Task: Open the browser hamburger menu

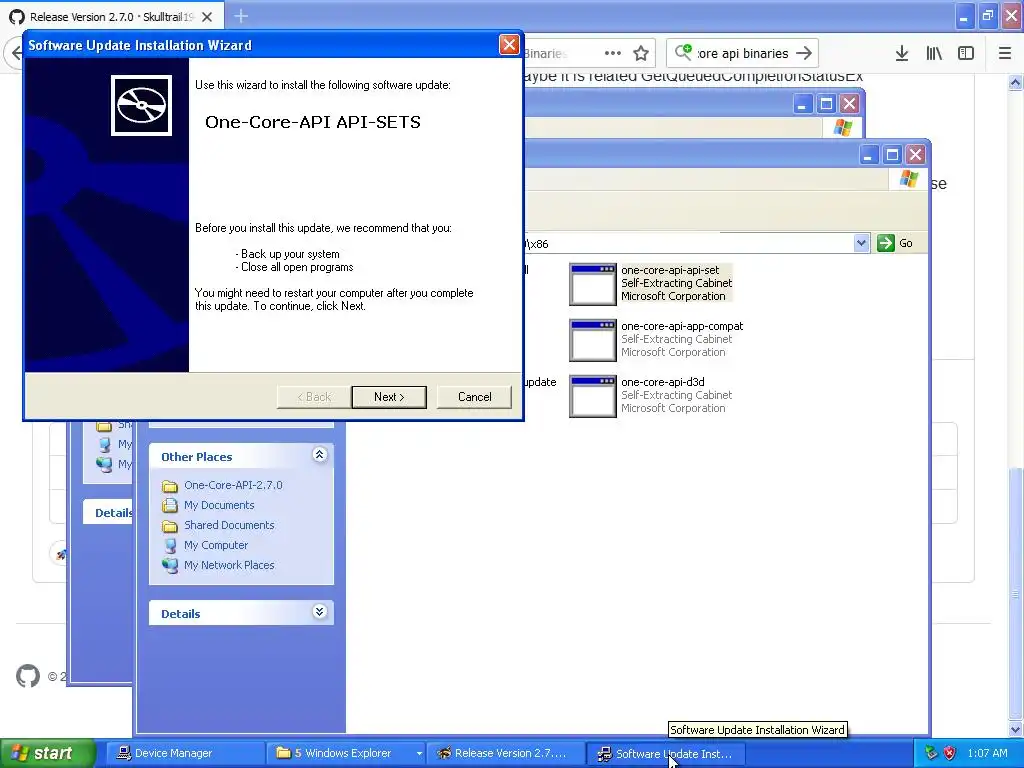Action: 1004,54
